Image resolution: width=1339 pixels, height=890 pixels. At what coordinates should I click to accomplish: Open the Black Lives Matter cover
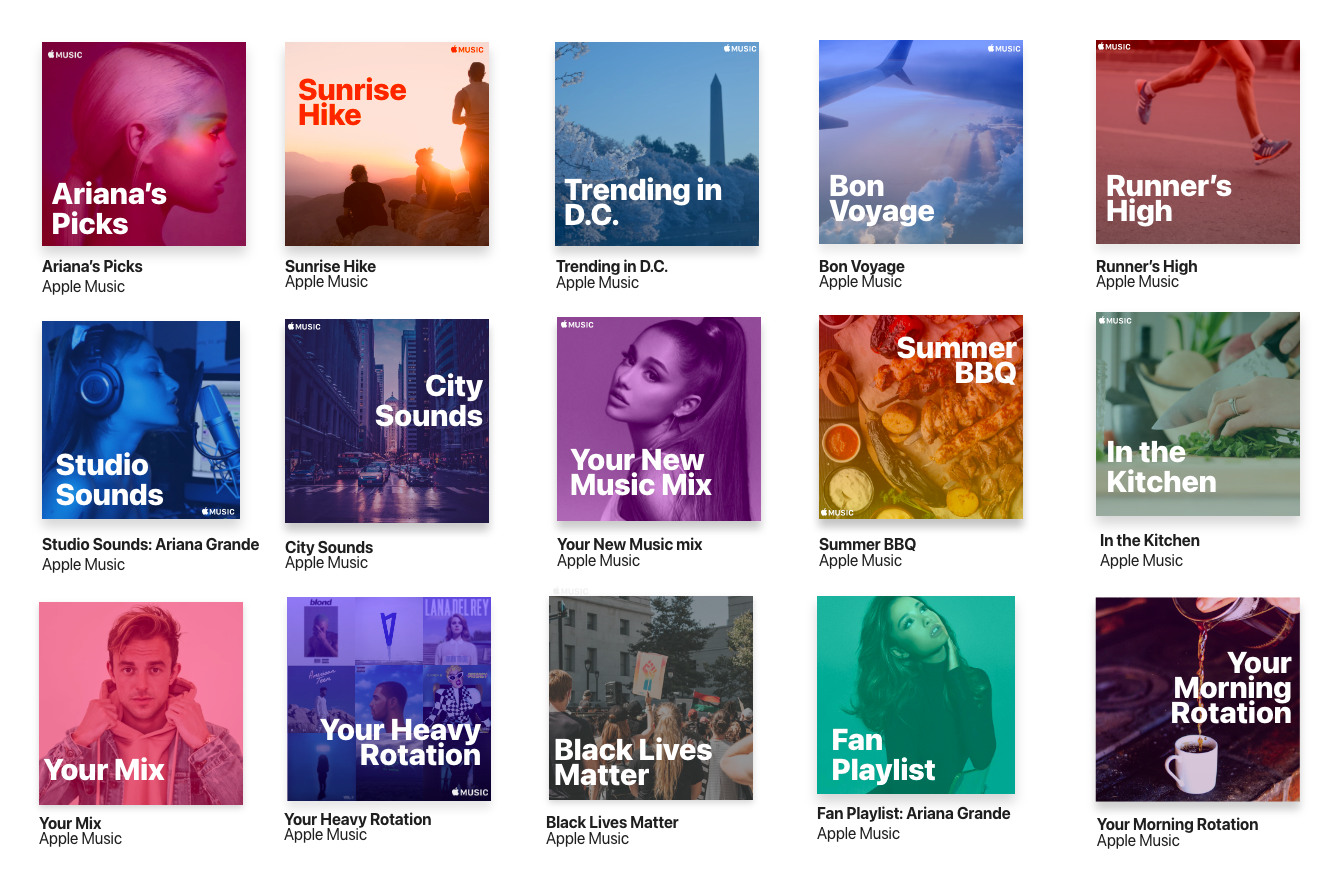(x=651, y=698)
